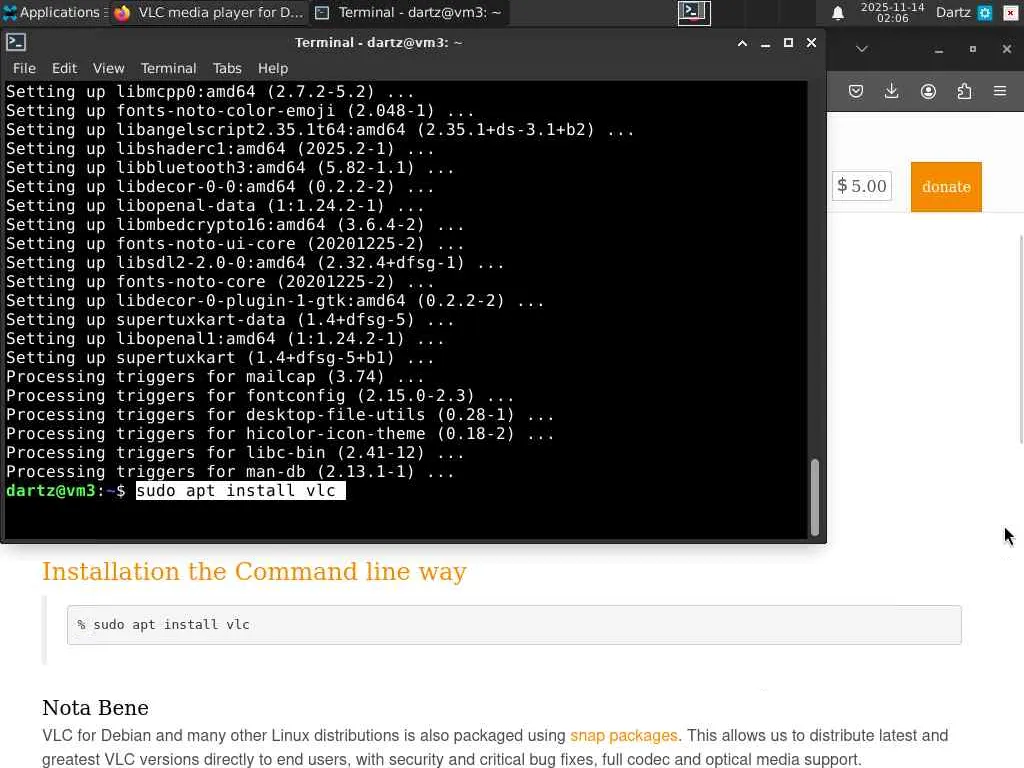Screen dimensions: 1024x768
Task: Click the blue gear icon beside Dartz
Action: [x=985, y=12]
